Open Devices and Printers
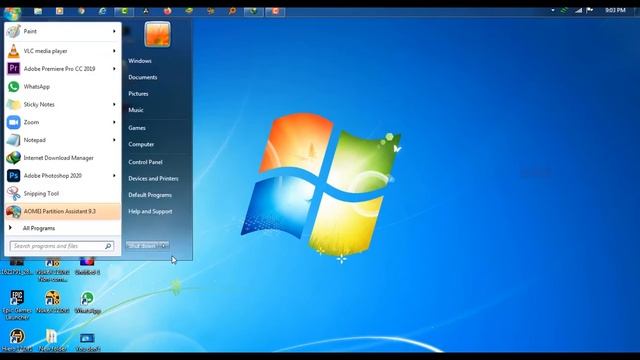This screenshot has height=360, width=640. pos(153,178)
